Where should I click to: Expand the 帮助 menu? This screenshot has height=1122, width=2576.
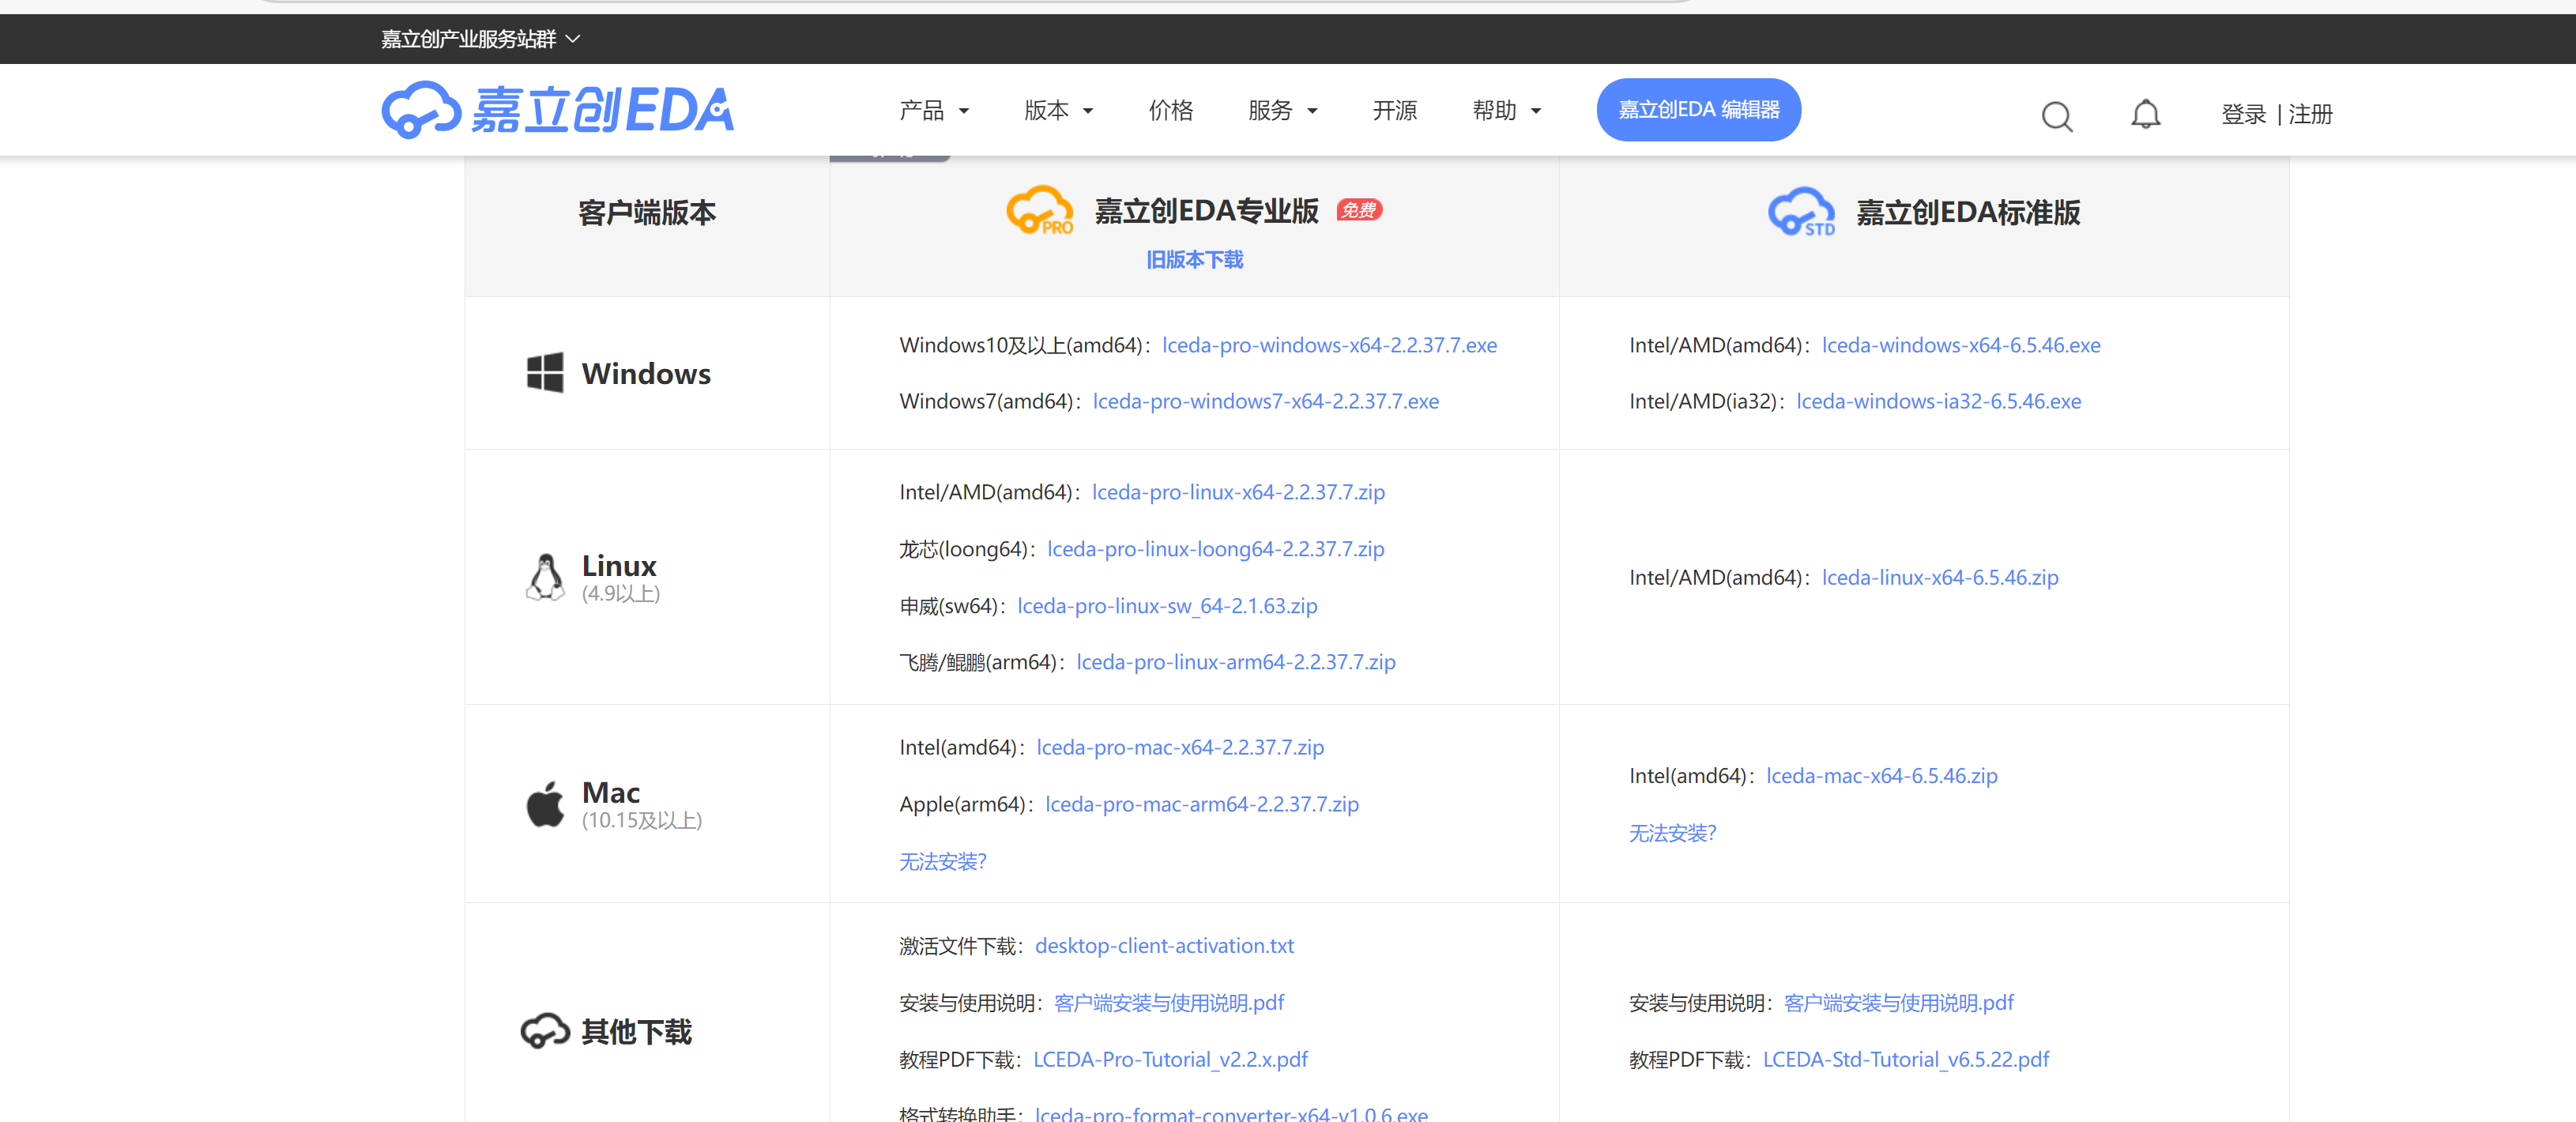click(1507, 110)
